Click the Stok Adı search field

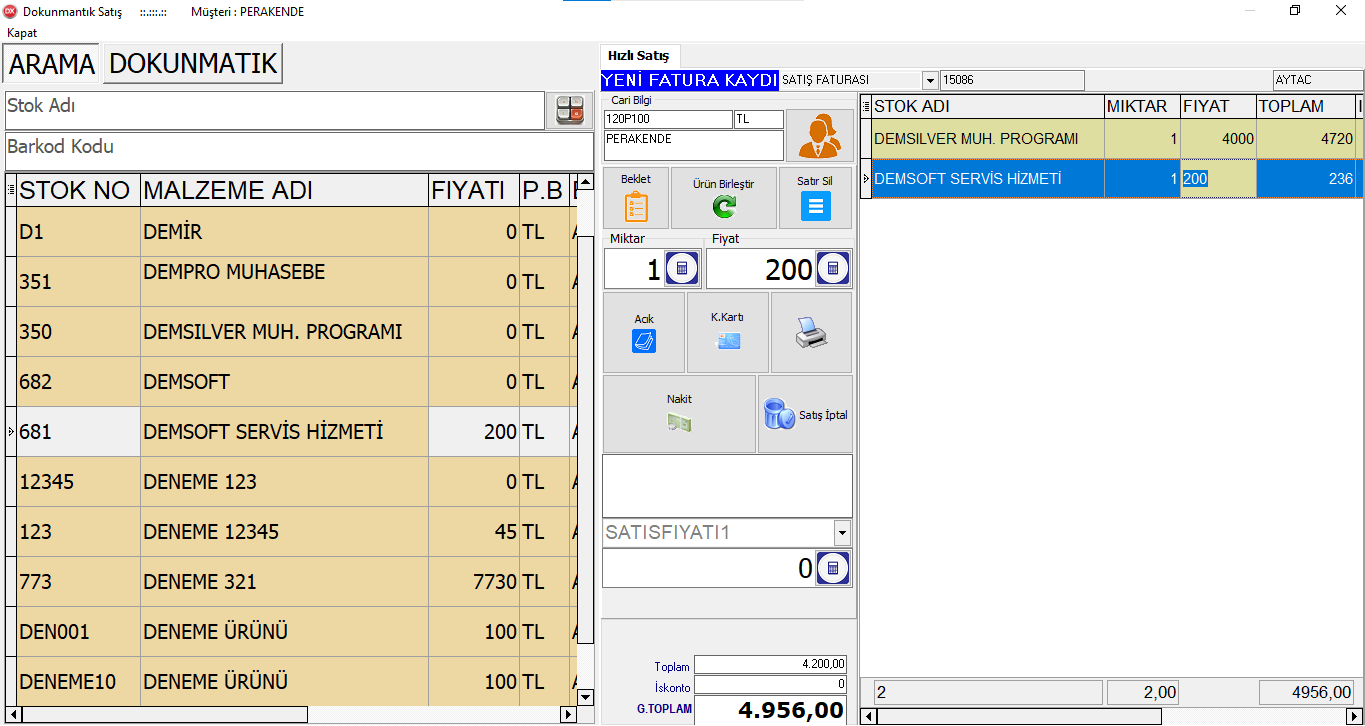tap(274, 110)
